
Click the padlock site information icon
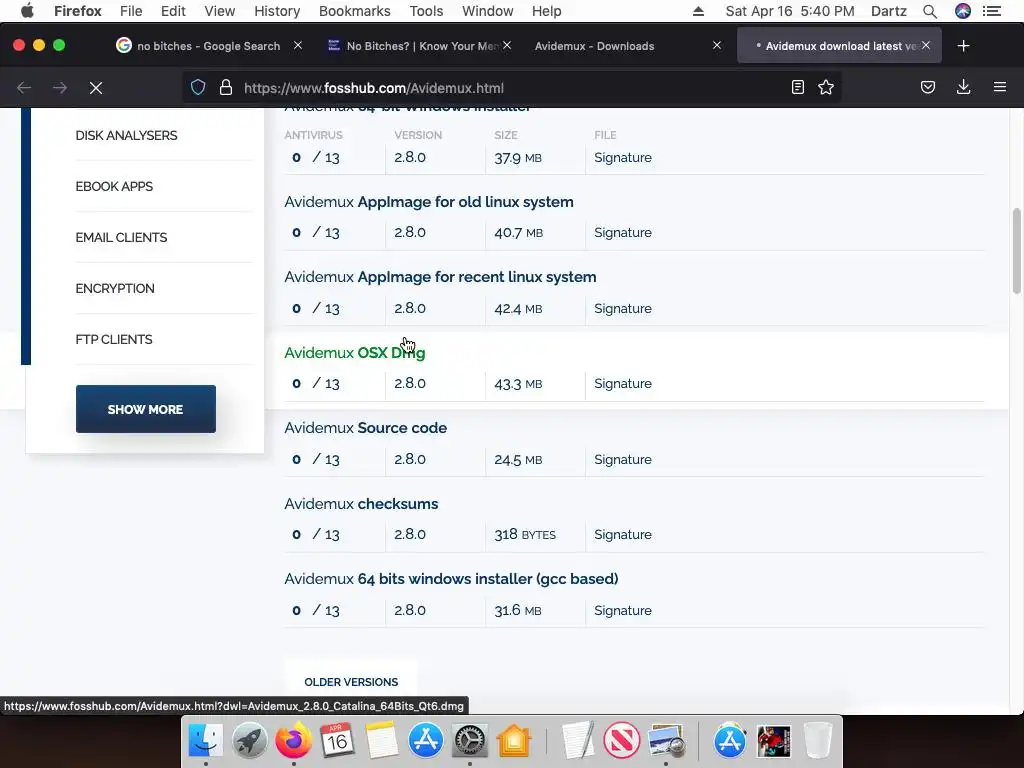(226, 88)
